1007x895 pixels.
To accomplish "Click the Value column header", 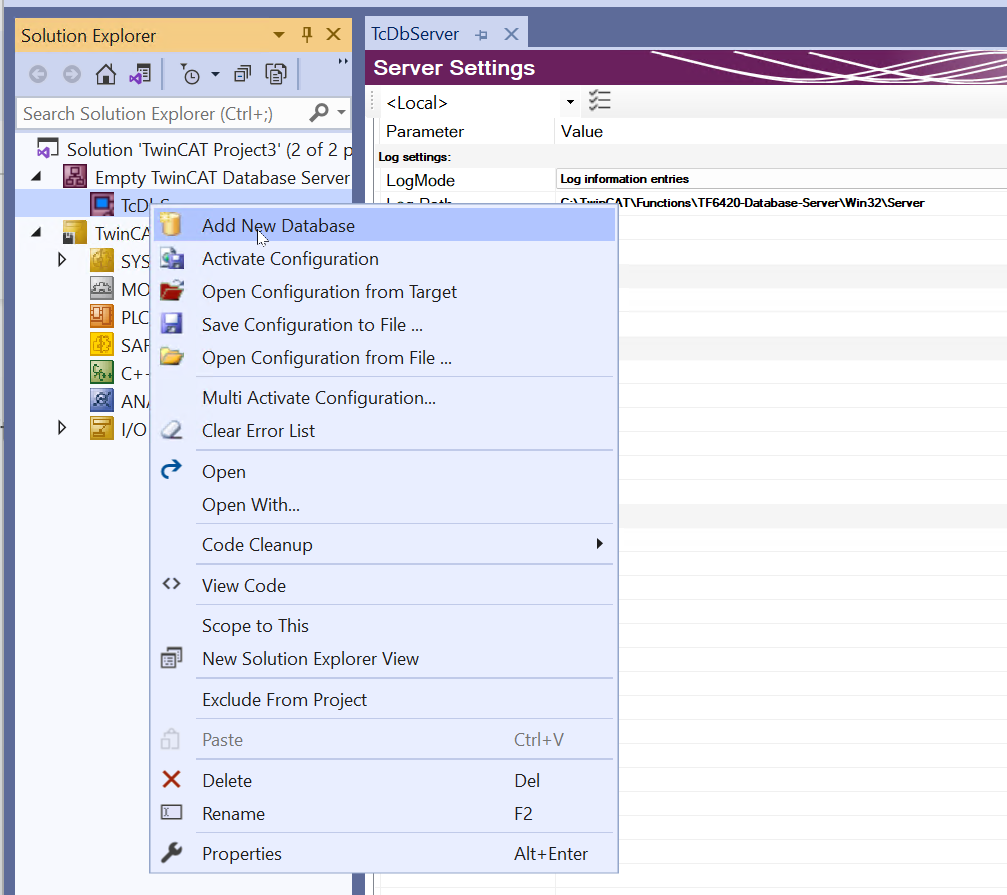I will click(582, 132).
